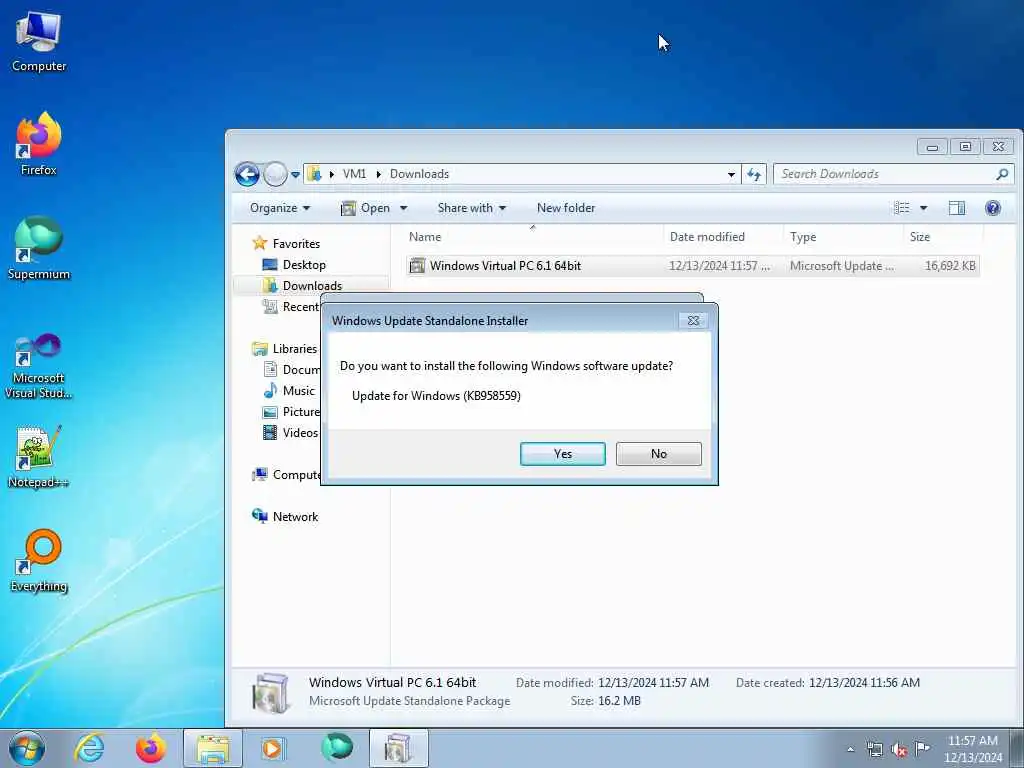The width and height of the screenshot is (1024, 768).
Task: Switch to the Update Installer taskbar button
Action: pos(398,748)
